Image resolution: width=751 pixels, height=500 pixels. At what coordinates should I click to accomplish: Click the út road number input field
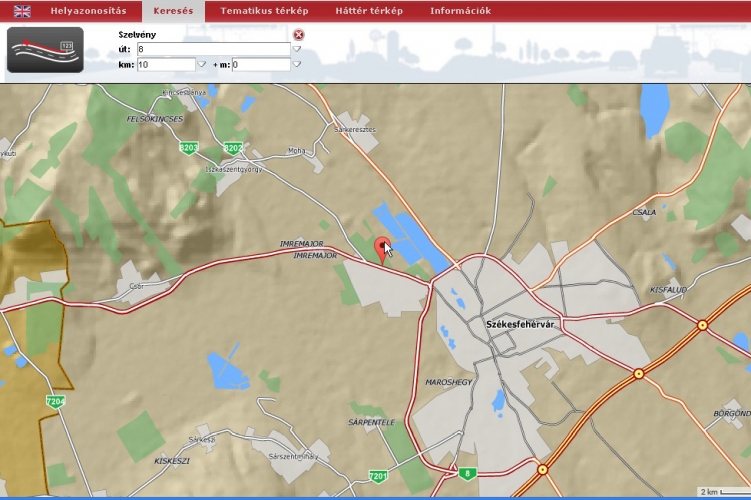tap(213, 49)
